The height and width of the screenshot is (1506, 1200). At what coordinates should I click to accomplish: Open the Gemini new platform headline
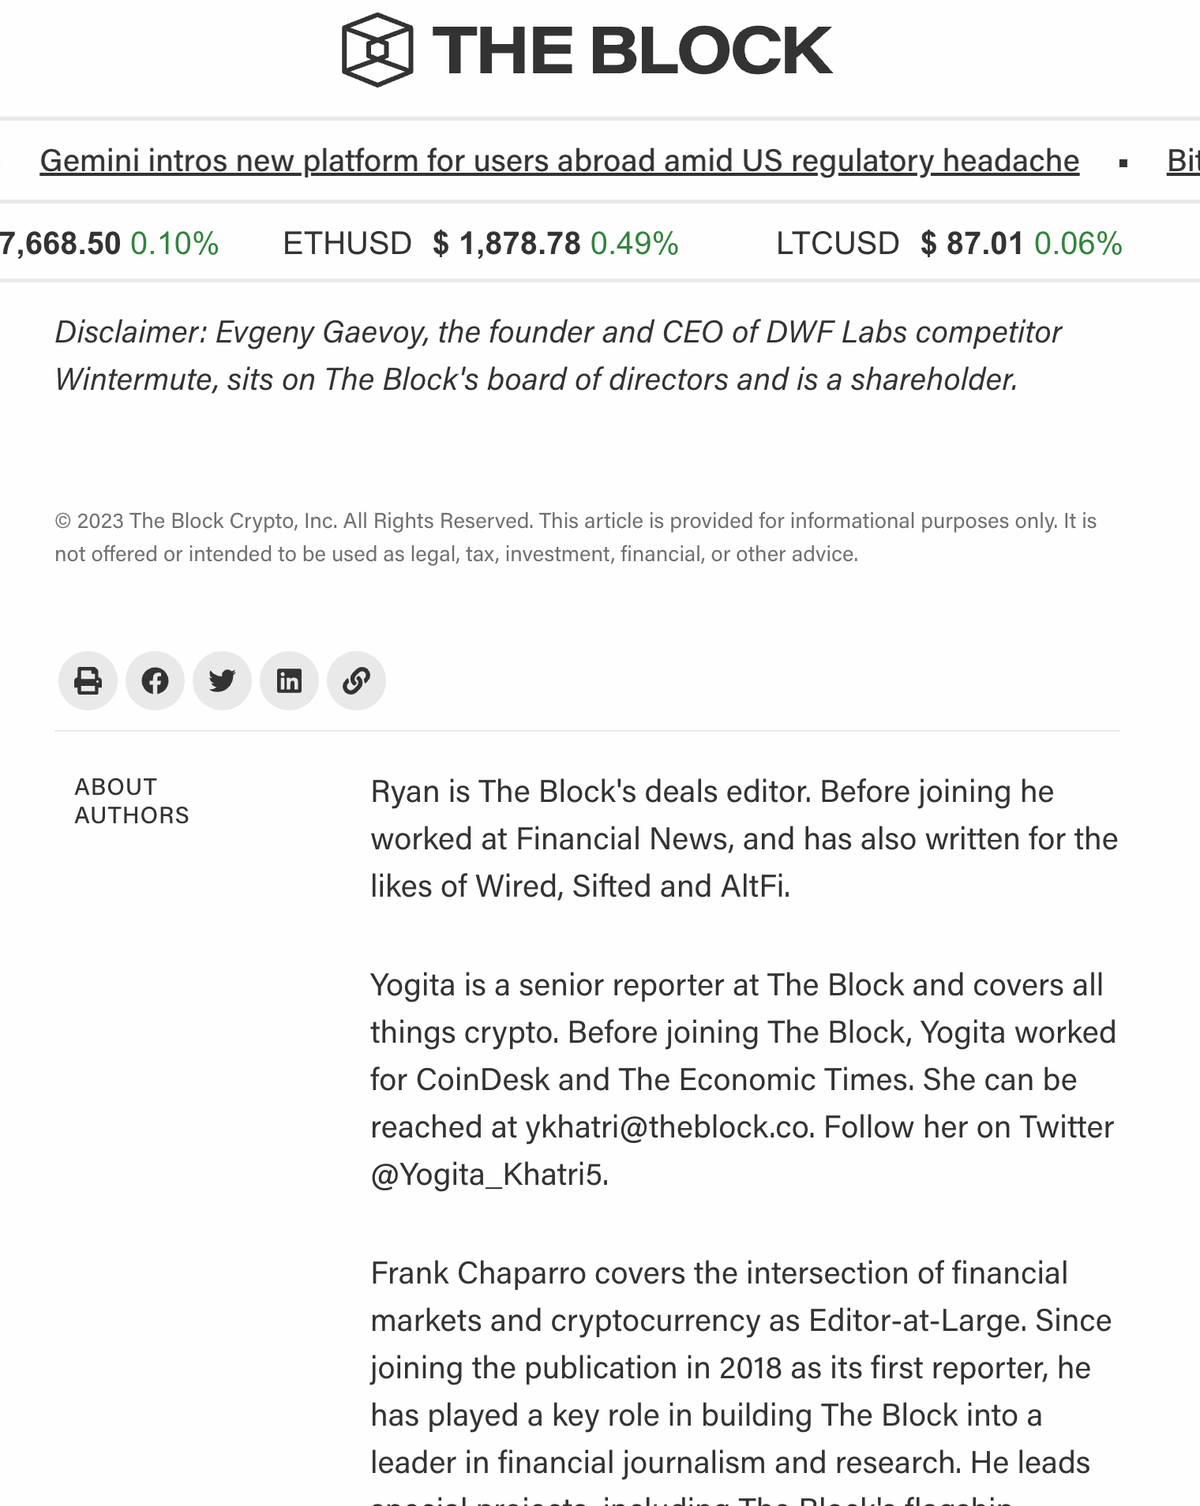coord(559,161)
